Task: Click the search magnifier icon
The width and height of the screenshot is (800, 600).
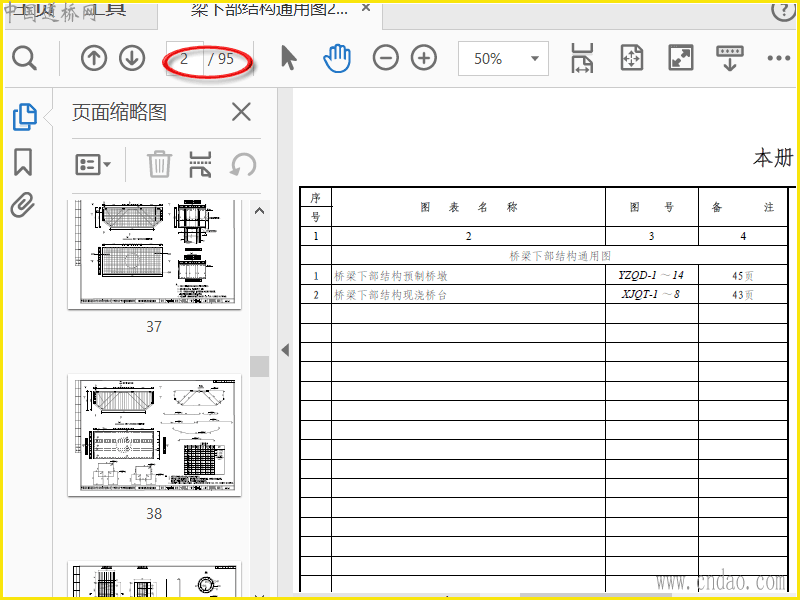Action: [24, 59]
